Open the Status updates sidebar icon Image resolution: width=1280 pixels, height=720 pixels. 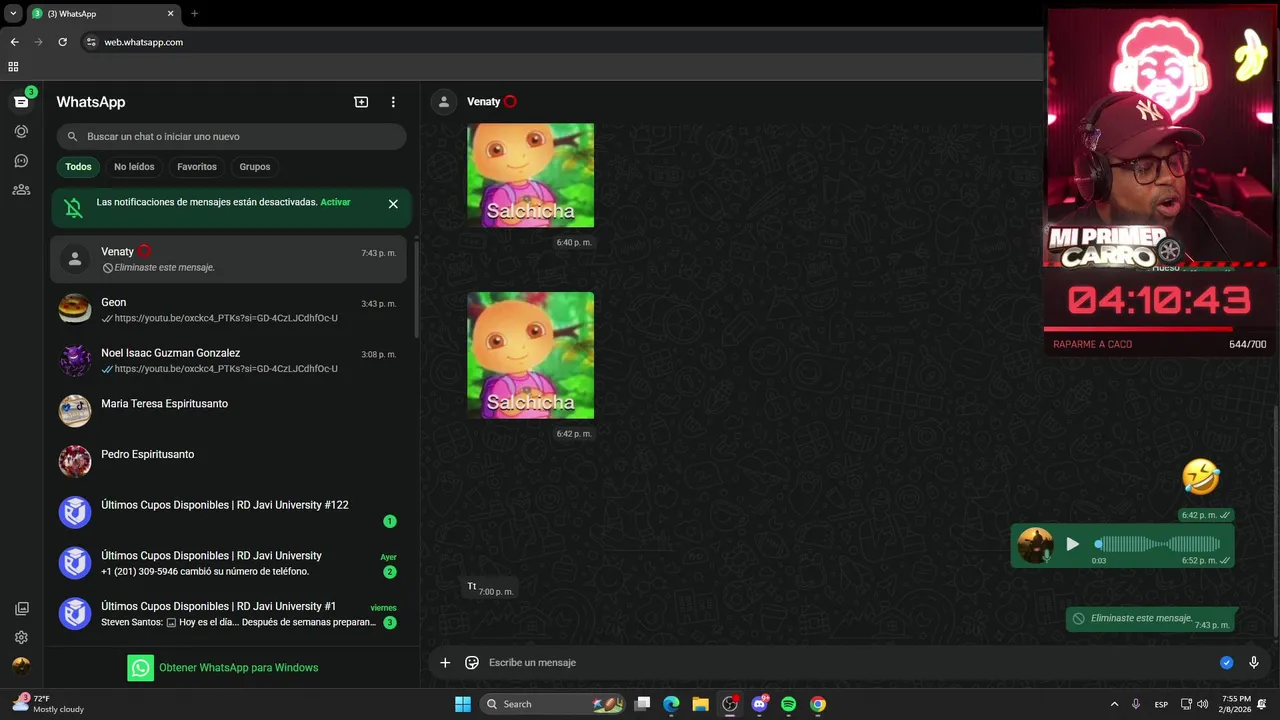click(x=21, y=131)
